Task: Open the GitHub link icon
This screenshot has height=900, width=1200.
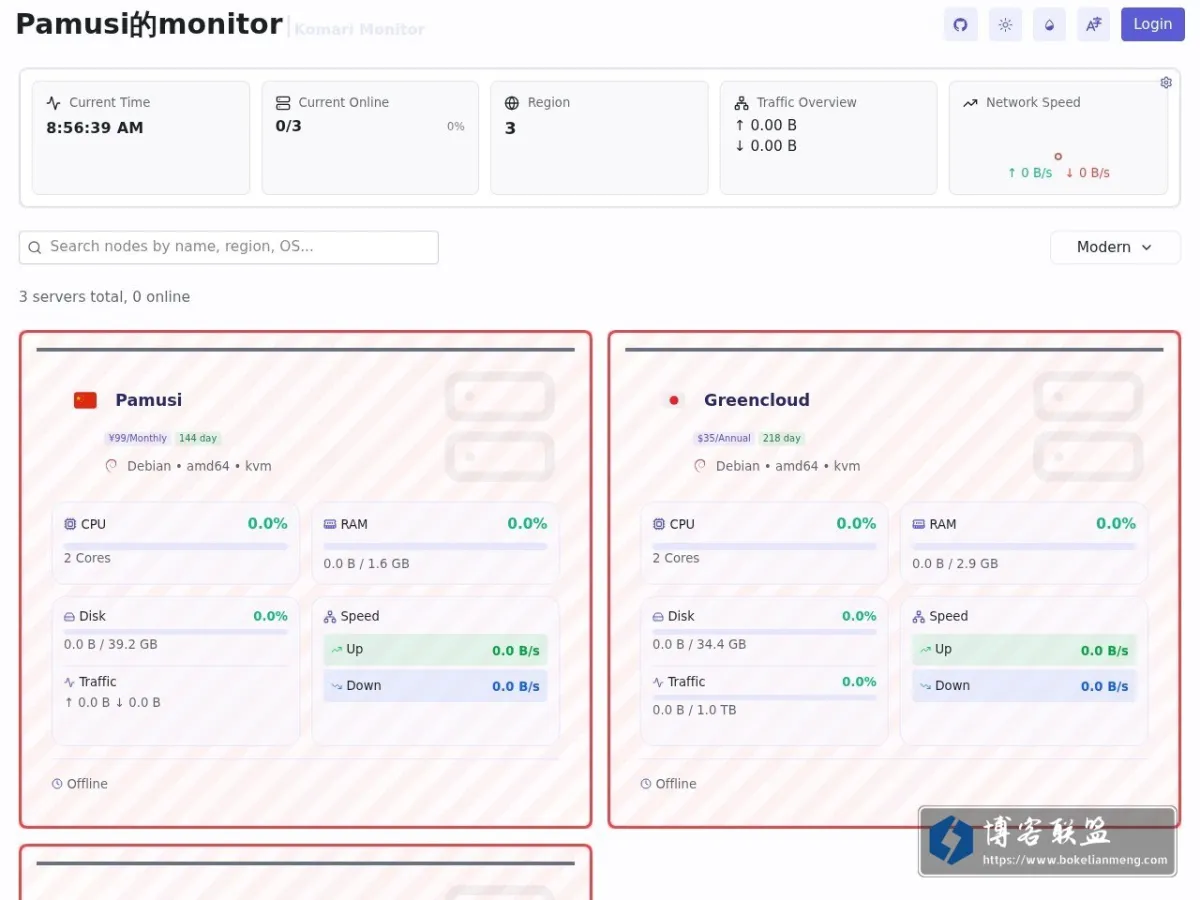Action: (960, 25)
